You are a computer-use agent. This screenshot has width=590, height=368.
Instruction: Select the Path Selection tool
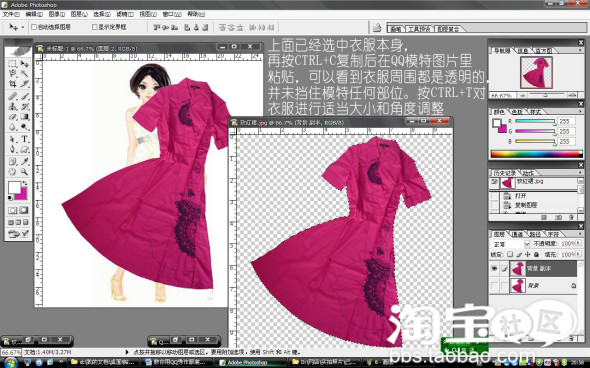tap(13, 139)
